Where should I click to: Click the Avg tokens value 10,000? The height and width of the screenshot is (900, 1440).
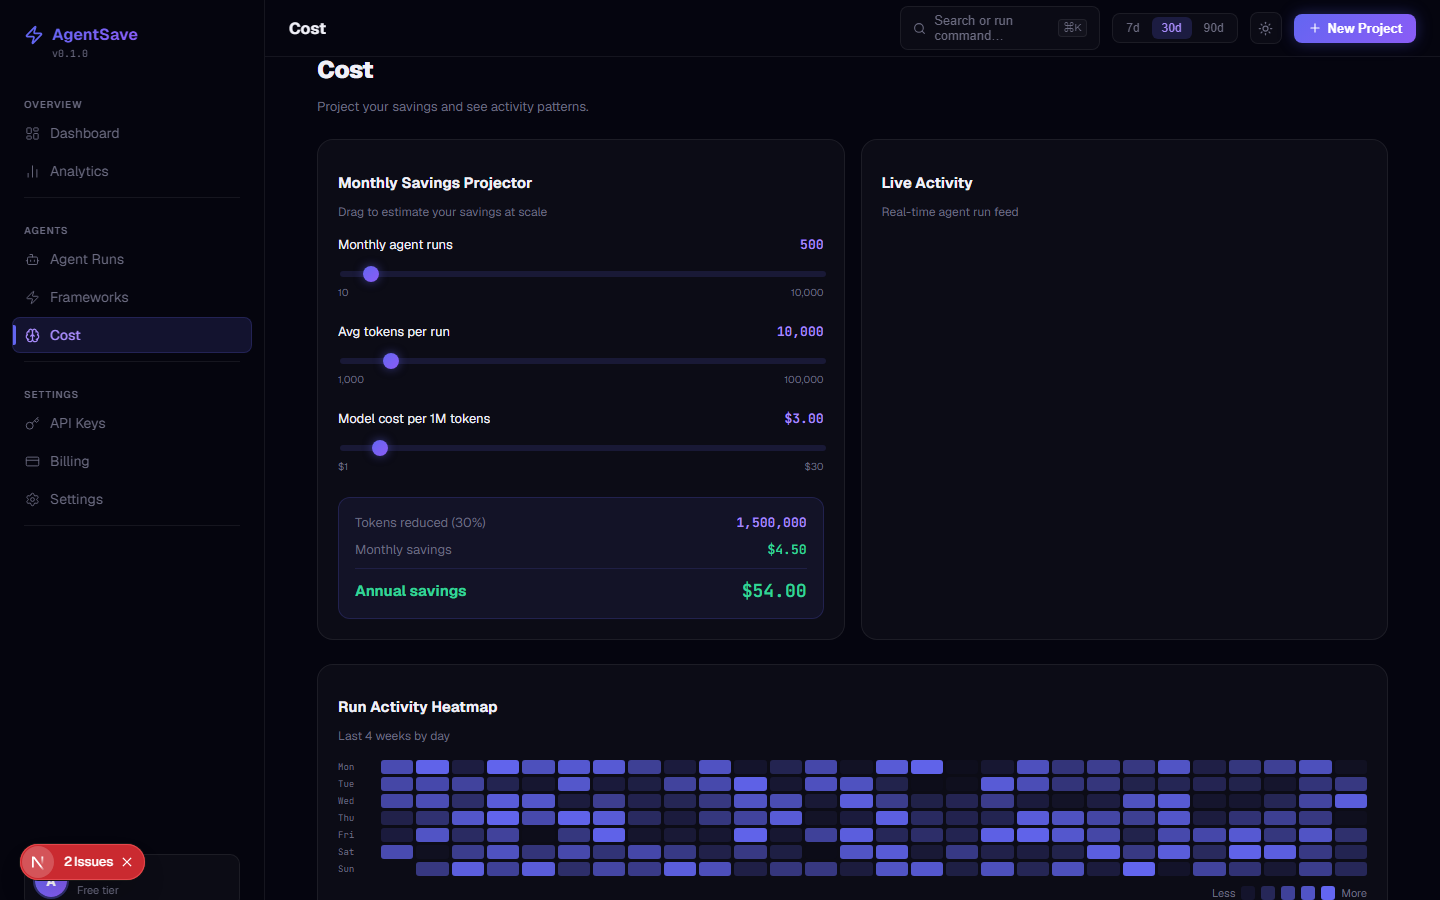(x=800, y=332)
